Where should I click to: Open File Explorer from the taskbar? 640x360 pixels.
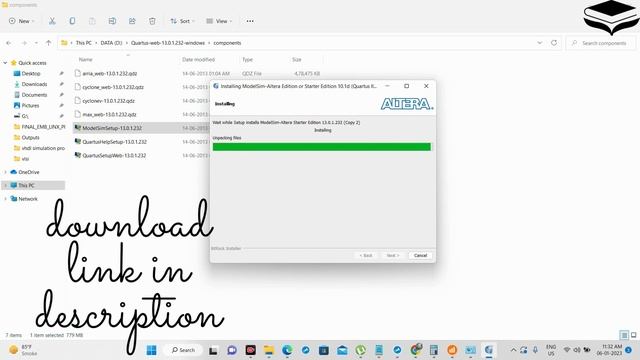269,350
